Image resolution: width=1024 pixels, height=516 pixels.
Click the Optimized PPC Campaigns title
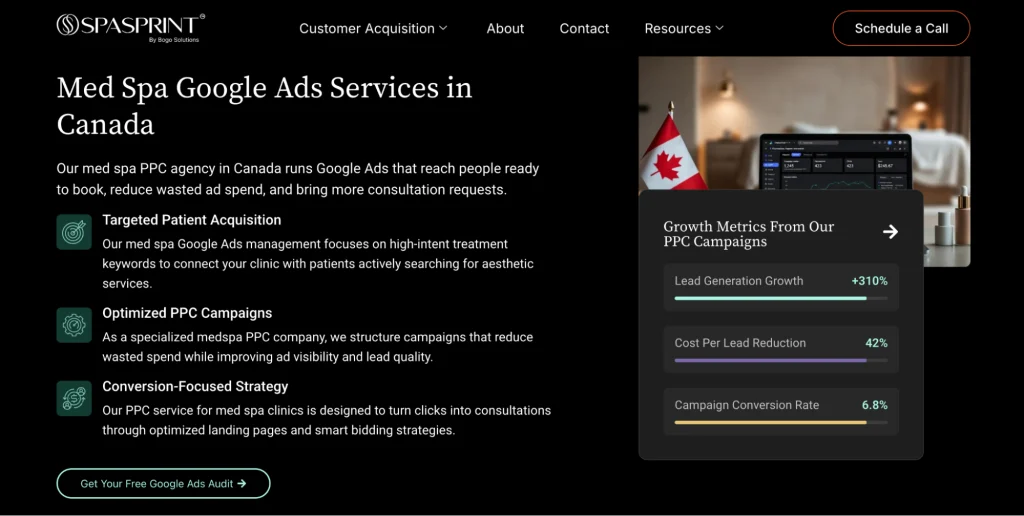point(187,313)
